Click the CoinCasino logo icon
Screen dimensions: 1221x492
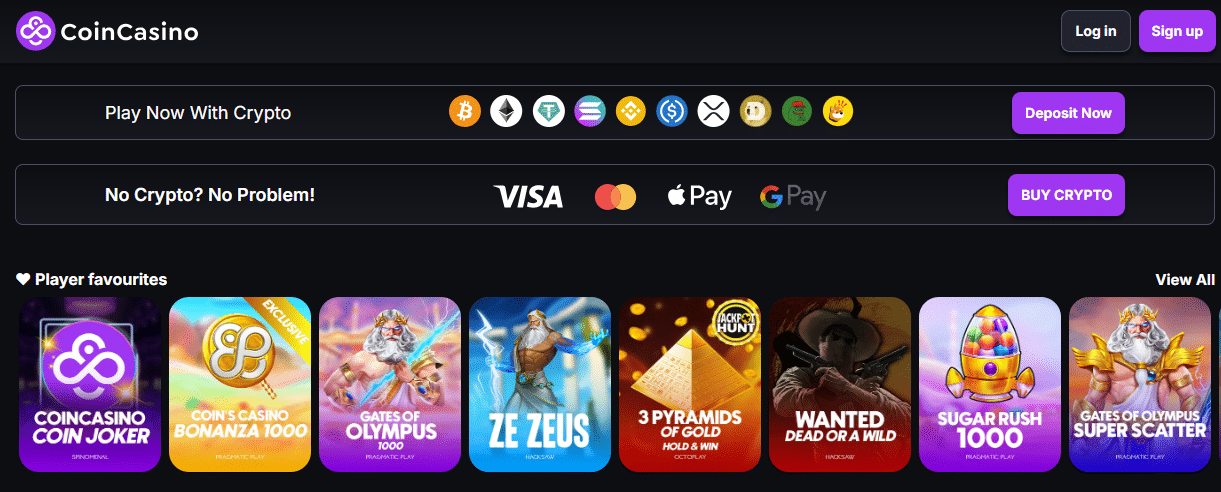coord(35,31)
